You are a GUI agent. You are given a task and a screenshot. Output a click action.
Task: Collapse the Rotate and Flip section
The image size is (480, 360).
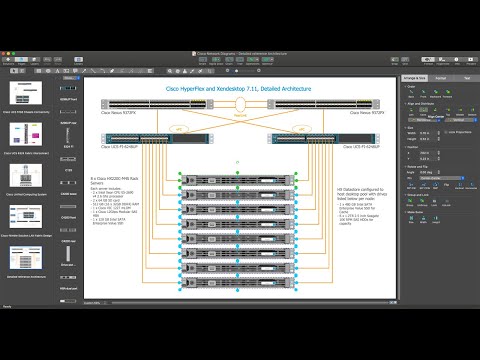(406, 167)
